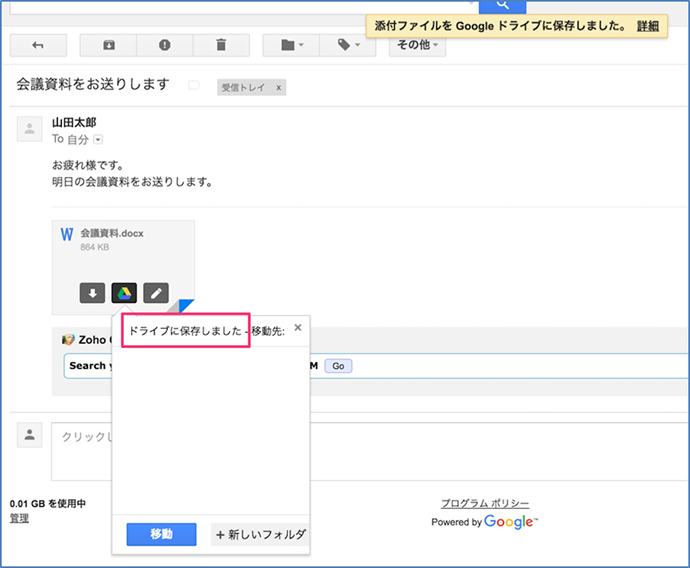Click 山田太郎 sender avatar

tap(29, 129)
